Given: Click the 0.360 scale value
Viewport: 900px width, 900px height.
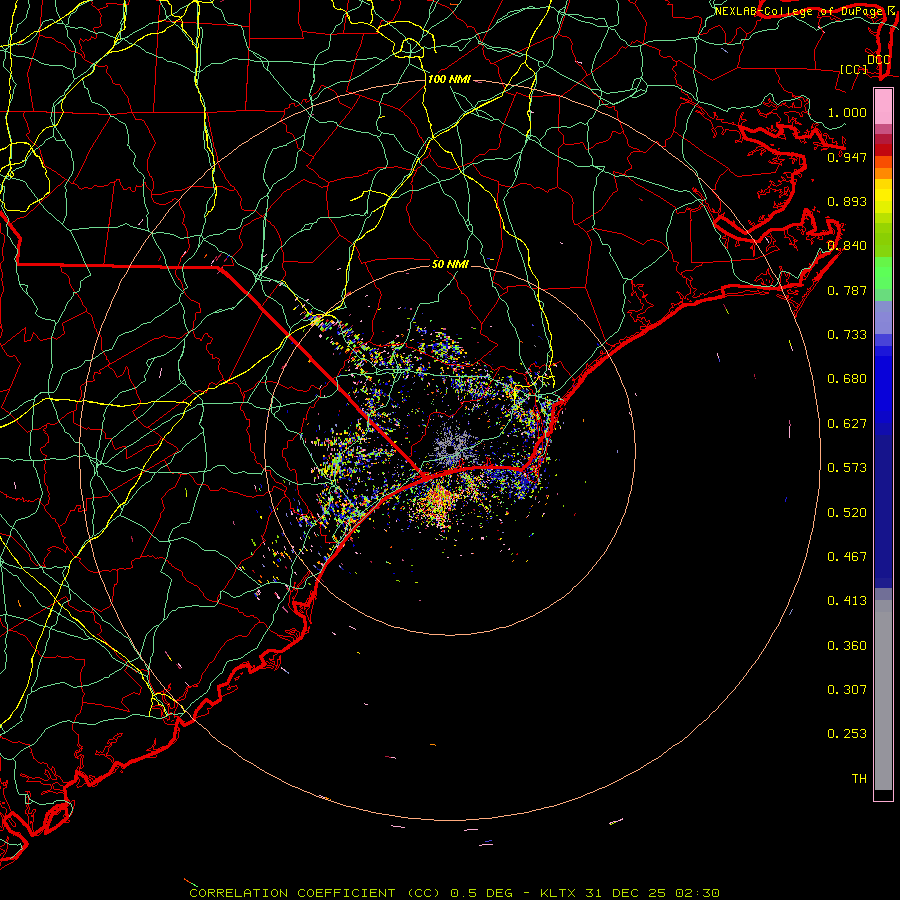Looking at the screenshot, I should [847, 646].
